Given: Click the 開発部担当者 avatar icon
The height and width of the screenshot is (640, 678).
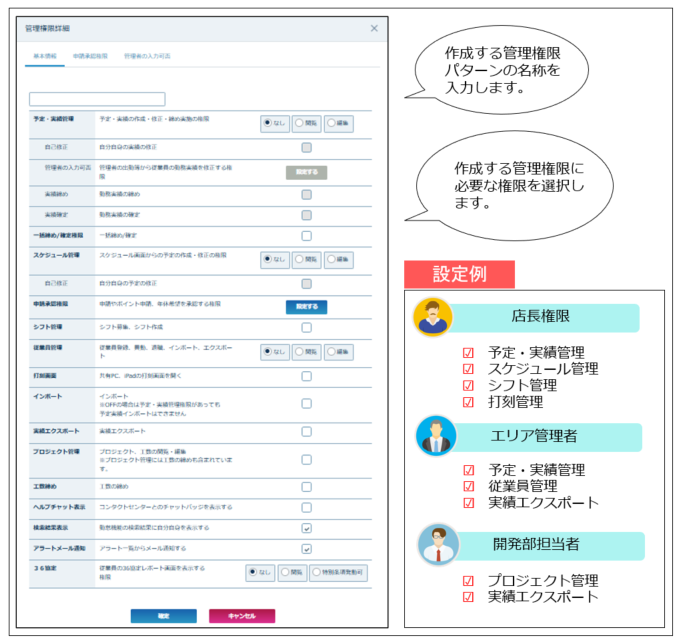Looking at the screenshot, I should 438,545.
